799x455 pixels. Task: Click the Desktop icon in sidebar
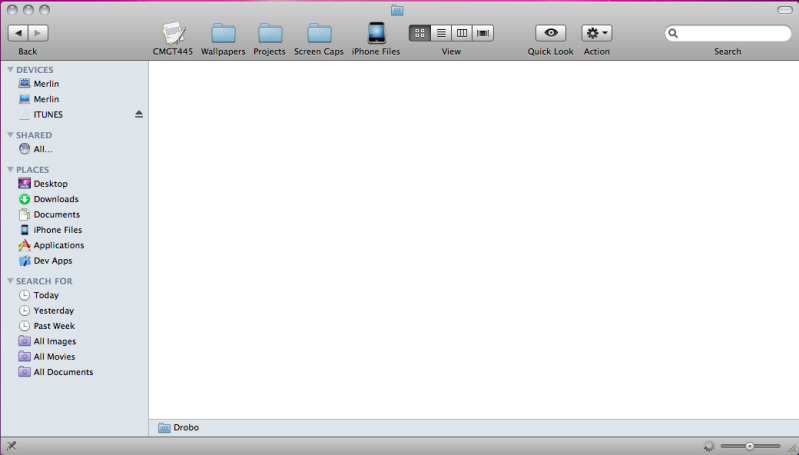[x=24, y=183]
